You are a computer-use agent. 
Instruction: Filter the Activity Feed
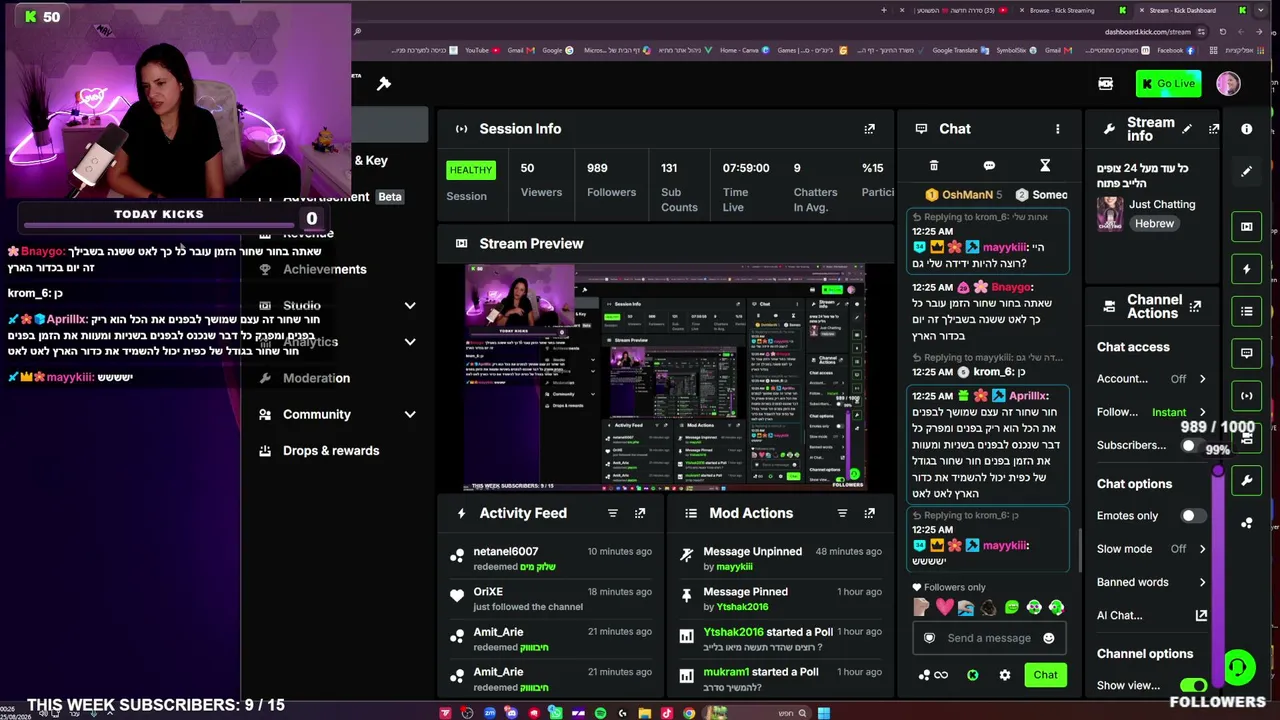click(613, 513)
